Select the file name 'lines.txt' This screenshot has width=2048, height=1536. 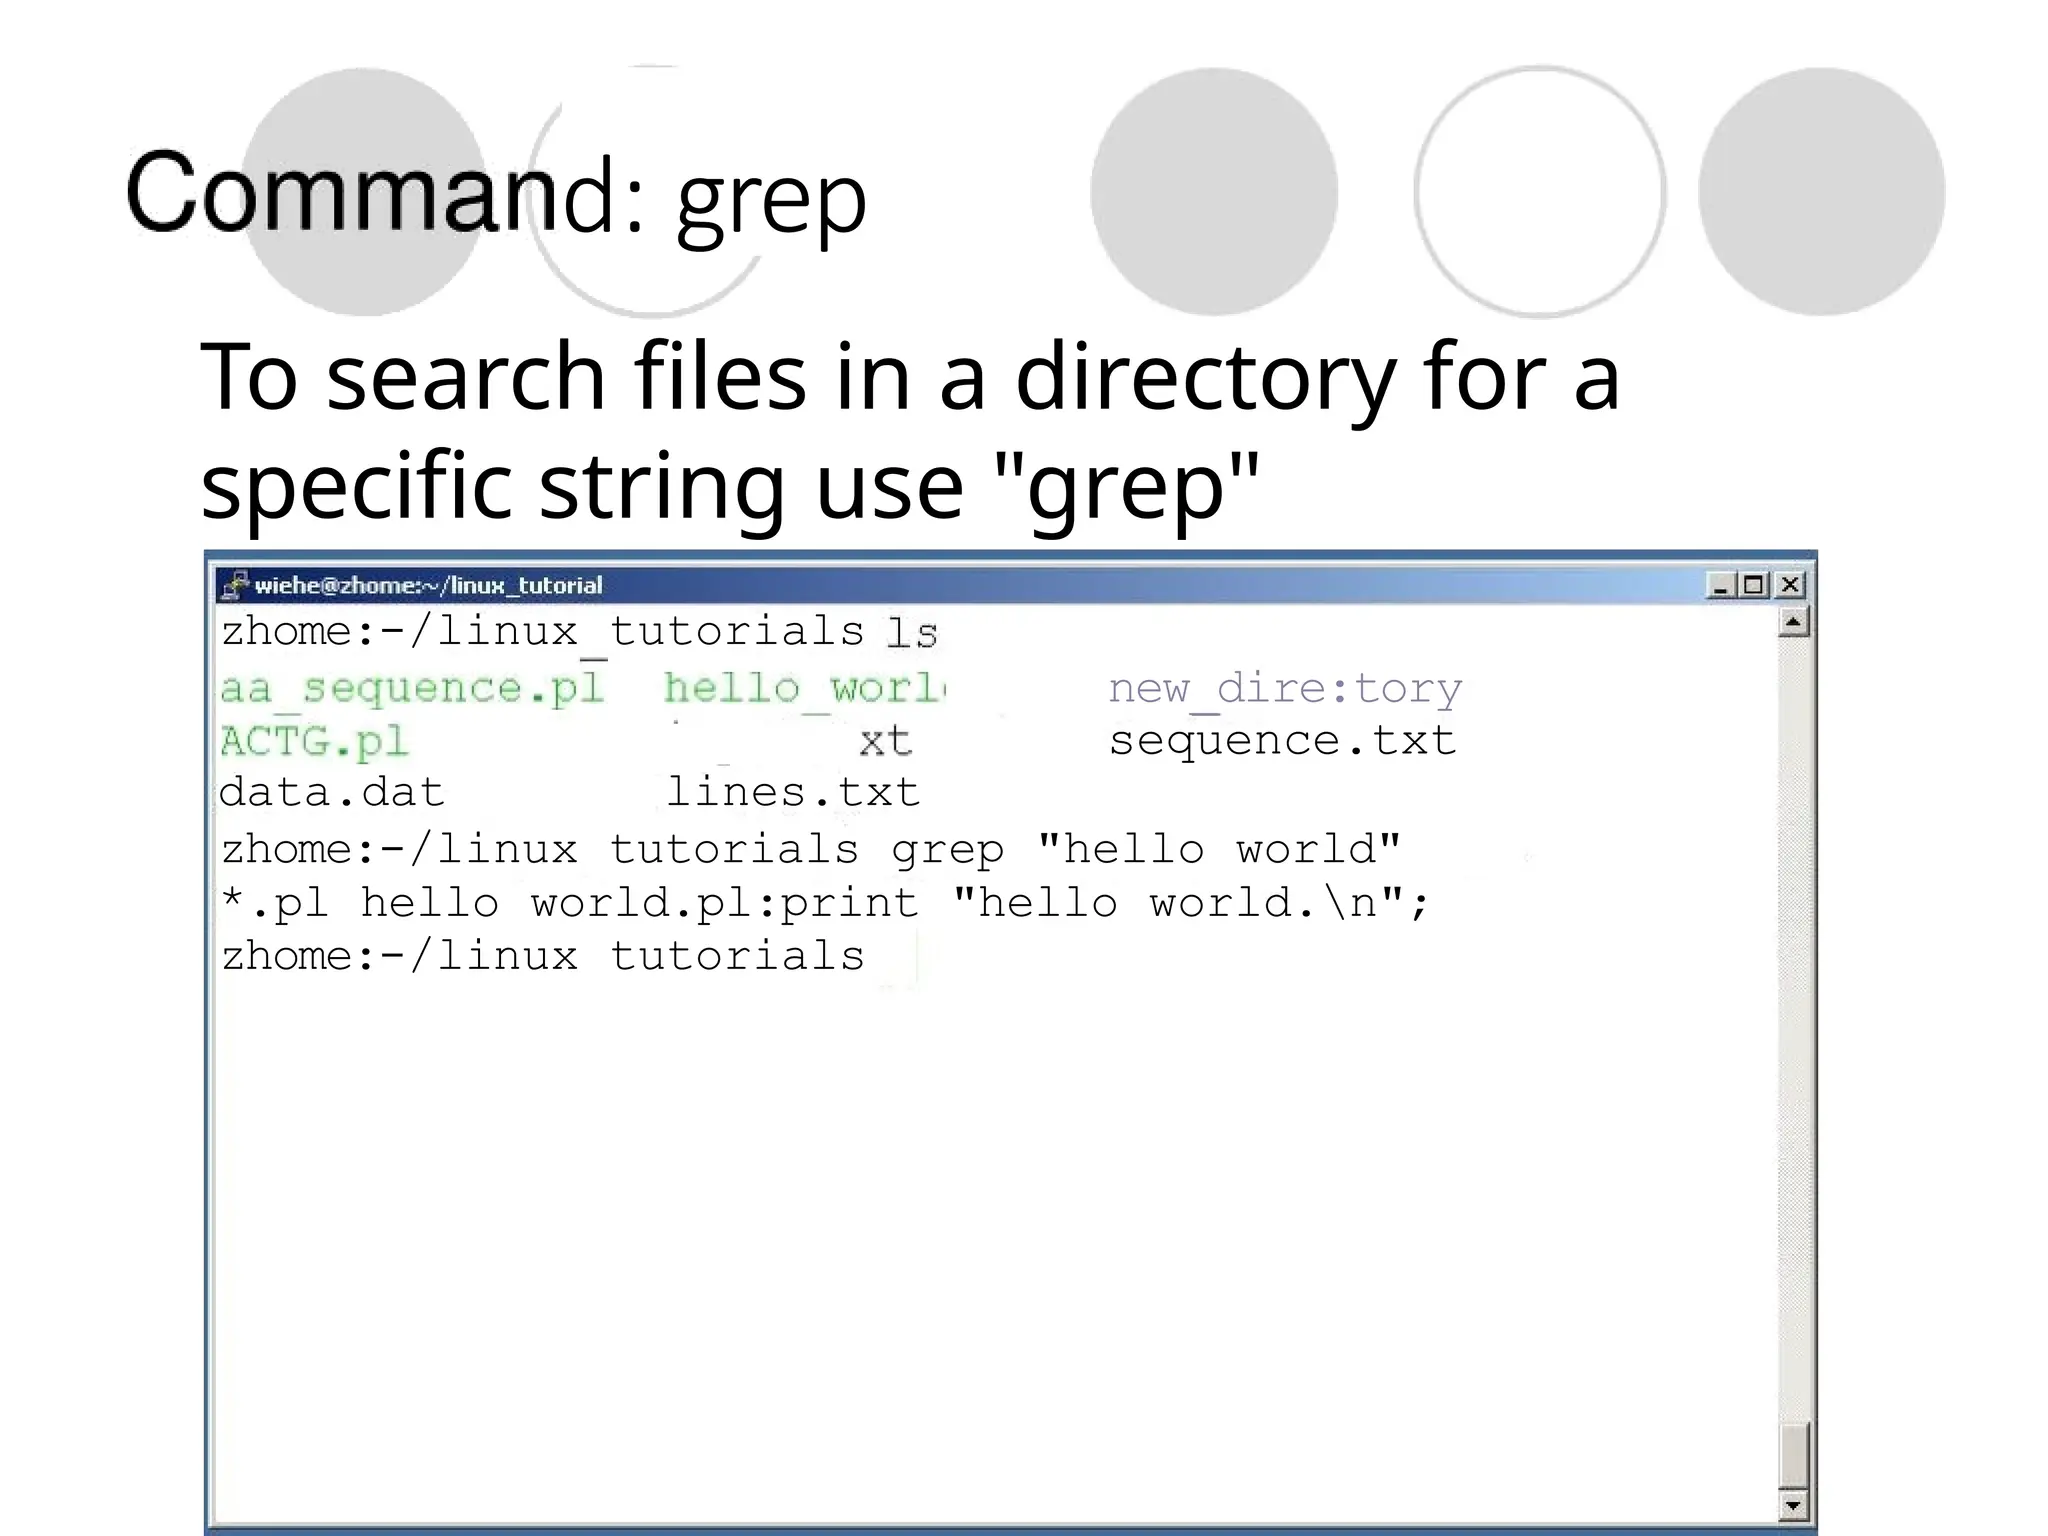[793, 792]
